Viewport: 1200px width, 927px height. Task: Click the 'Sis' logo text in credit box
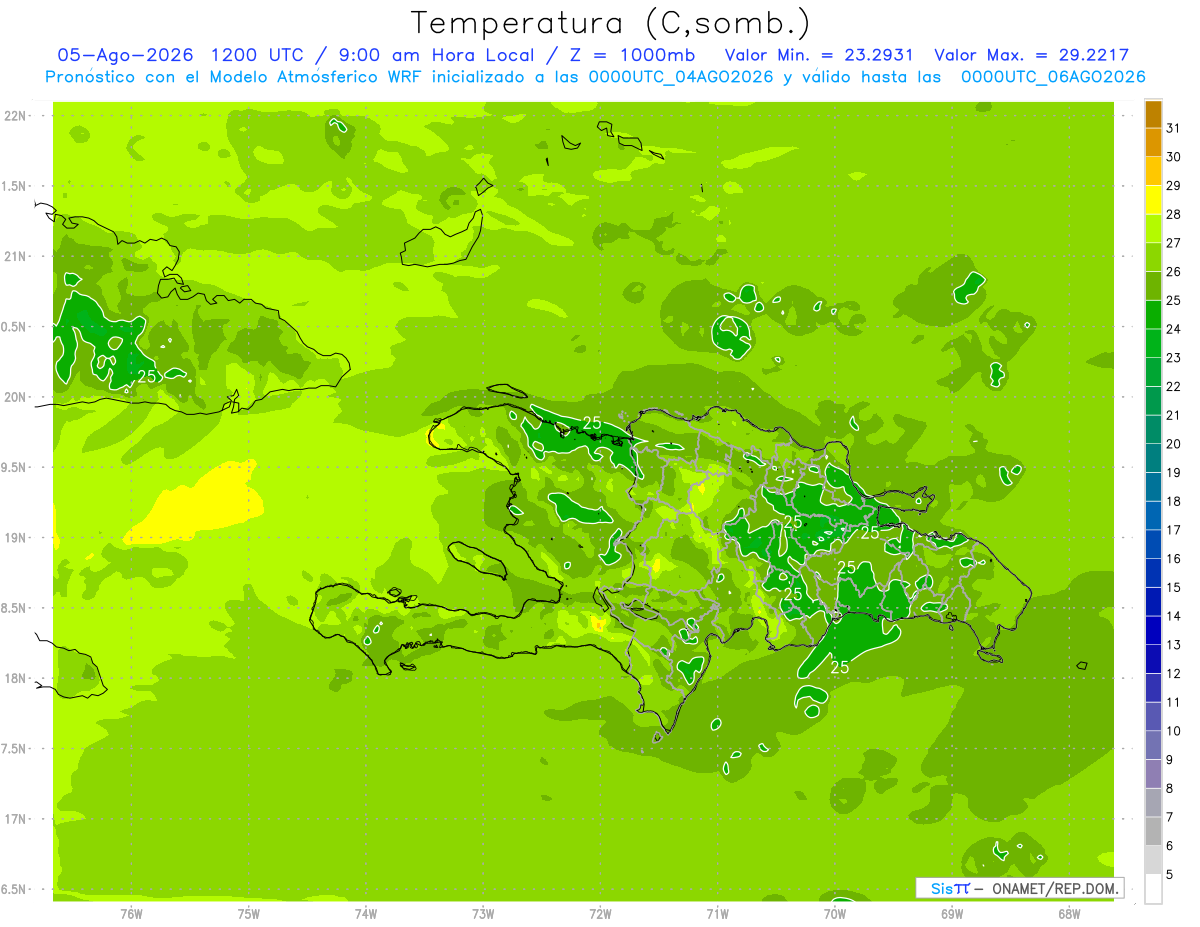tap(941, 888)
